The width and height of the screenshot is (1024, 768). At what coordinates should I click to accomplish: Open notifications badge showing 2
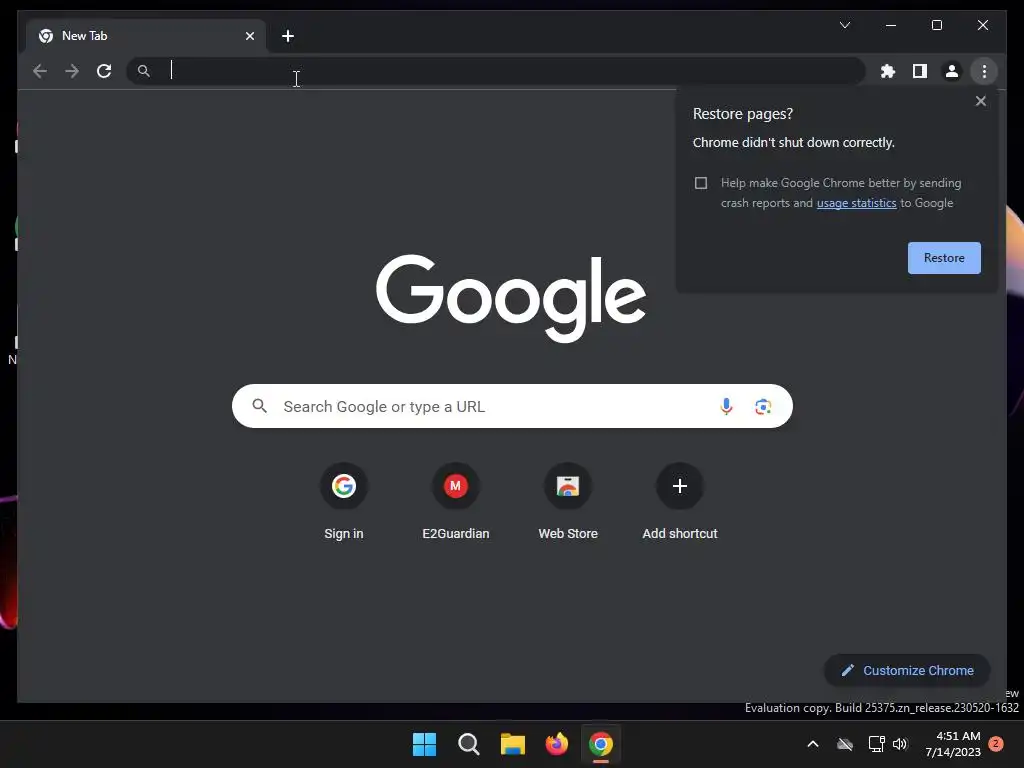(995, 744)
